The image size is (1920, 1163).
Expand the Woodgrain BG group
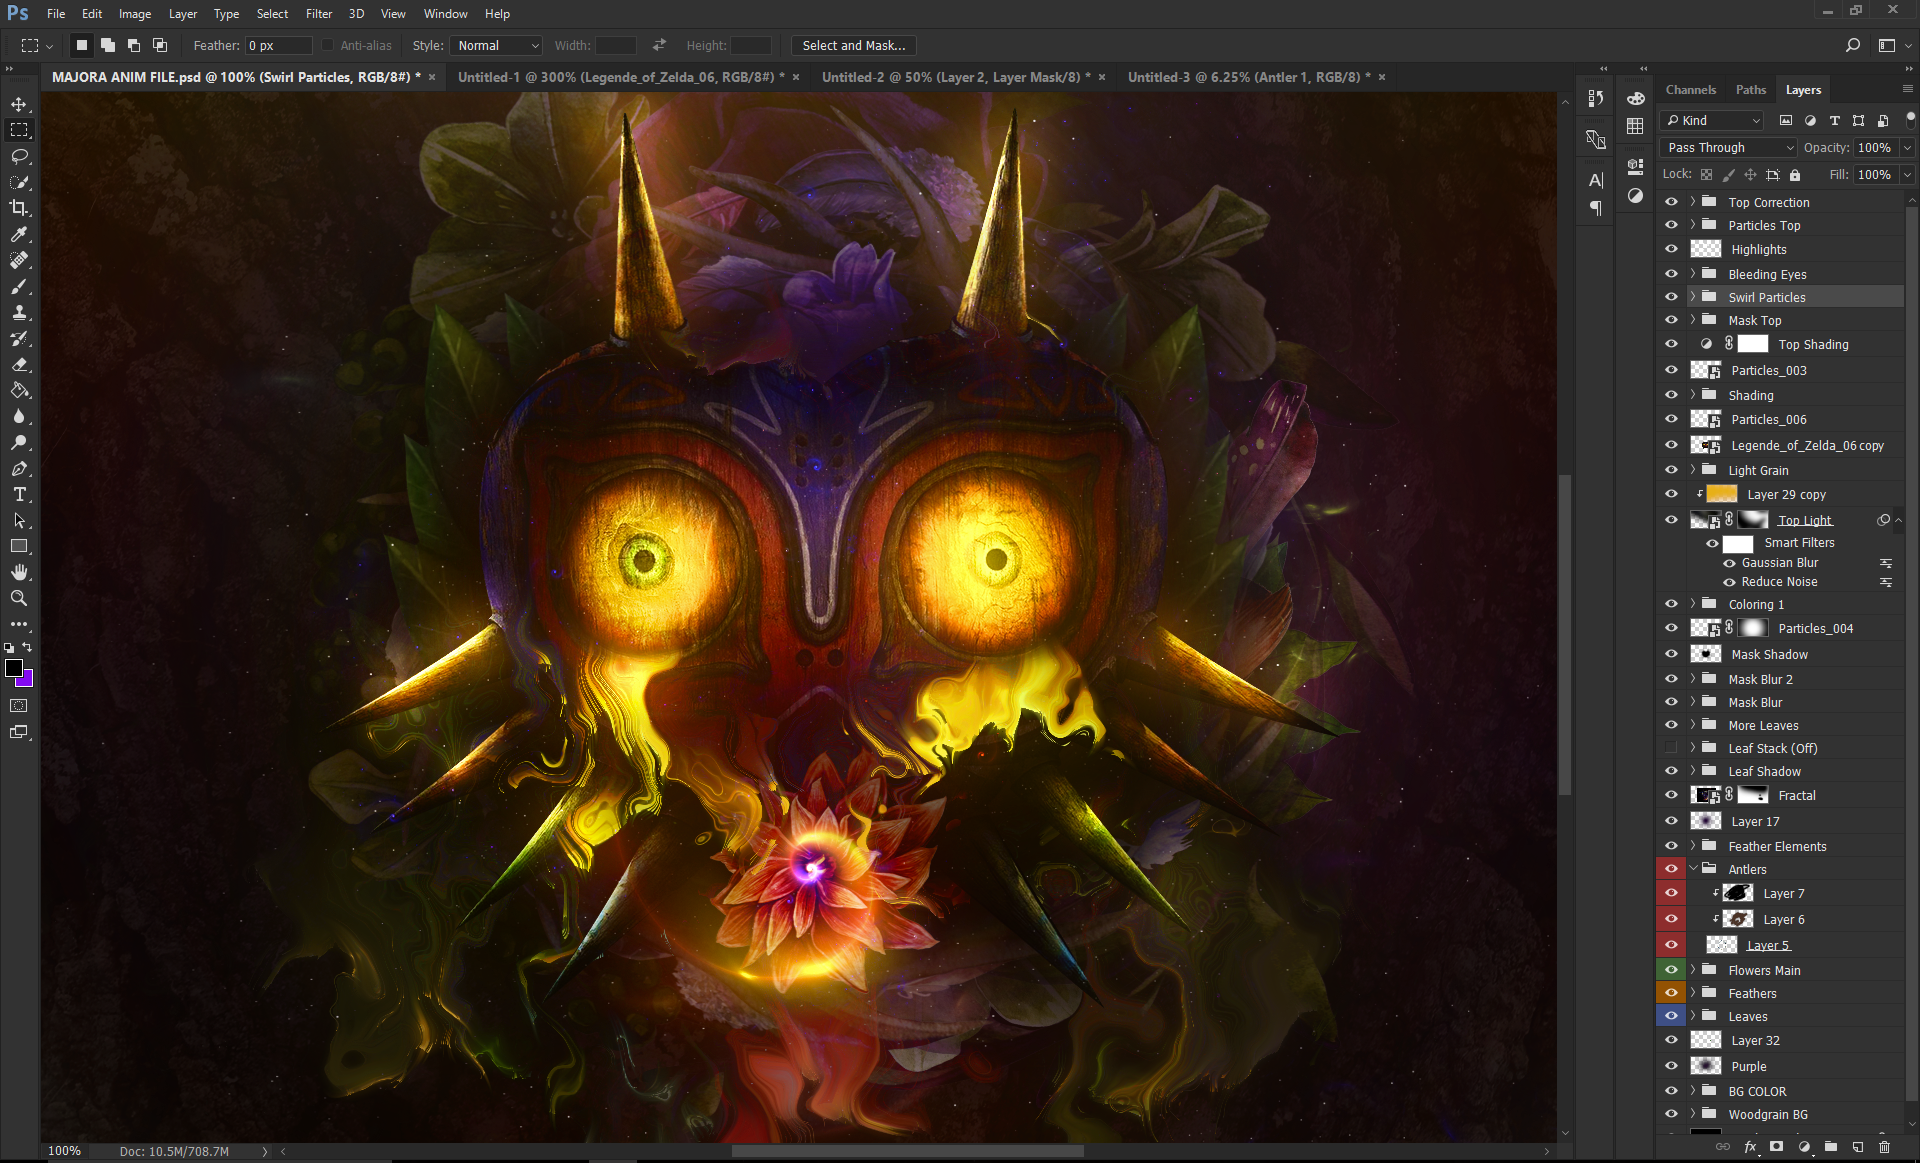(x=1693, y=1114)
